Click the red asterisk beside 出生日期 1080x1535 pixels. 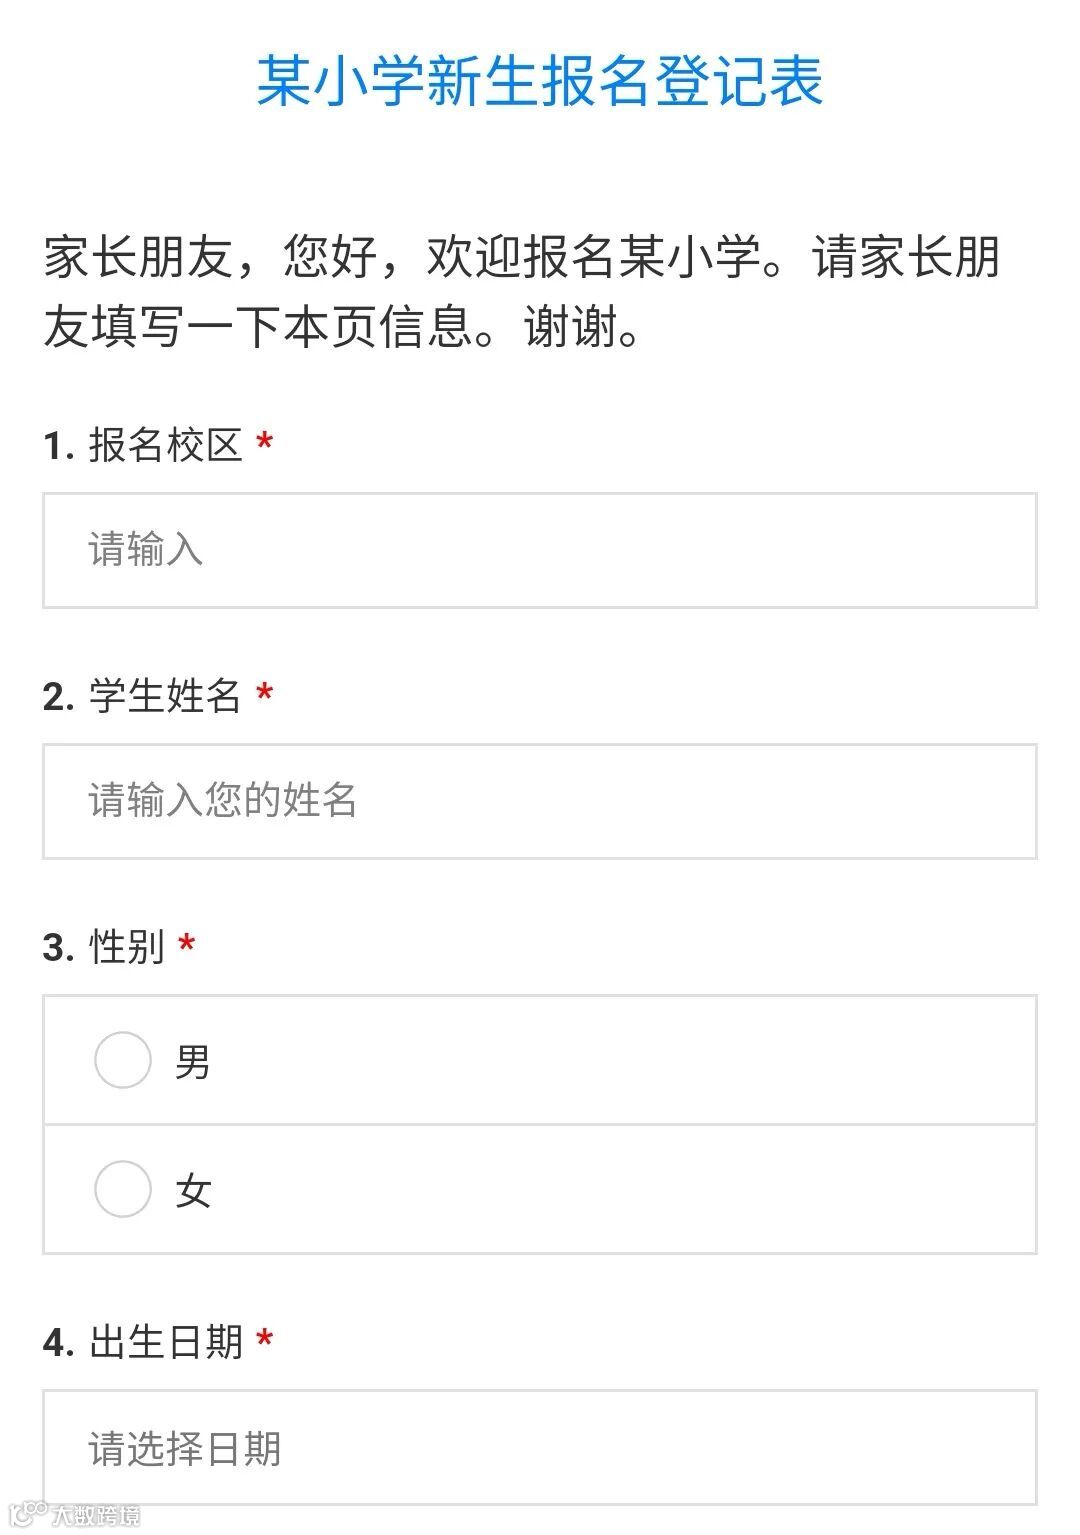[x=265, y=1340]
